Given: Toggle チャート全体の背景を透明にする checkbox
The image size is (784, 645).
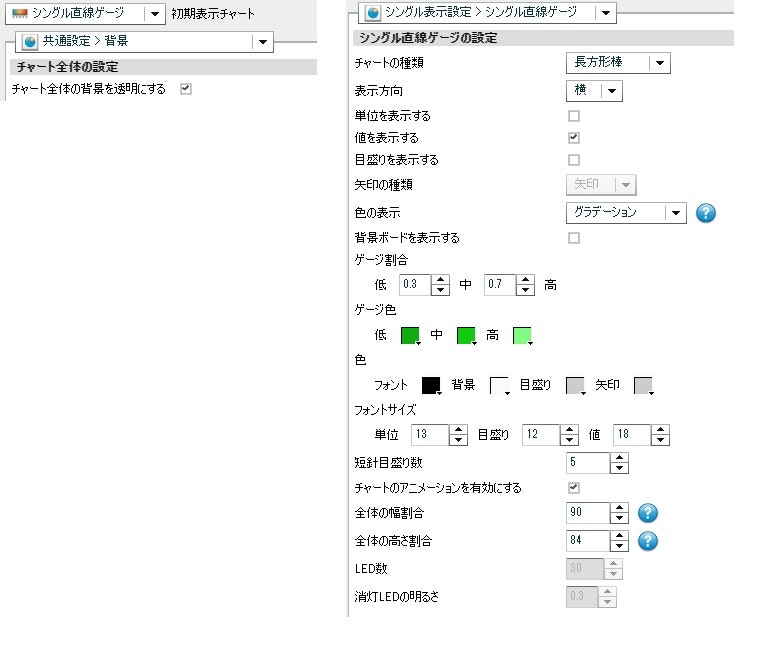Looking at the screenshot, I should (186, 89).
